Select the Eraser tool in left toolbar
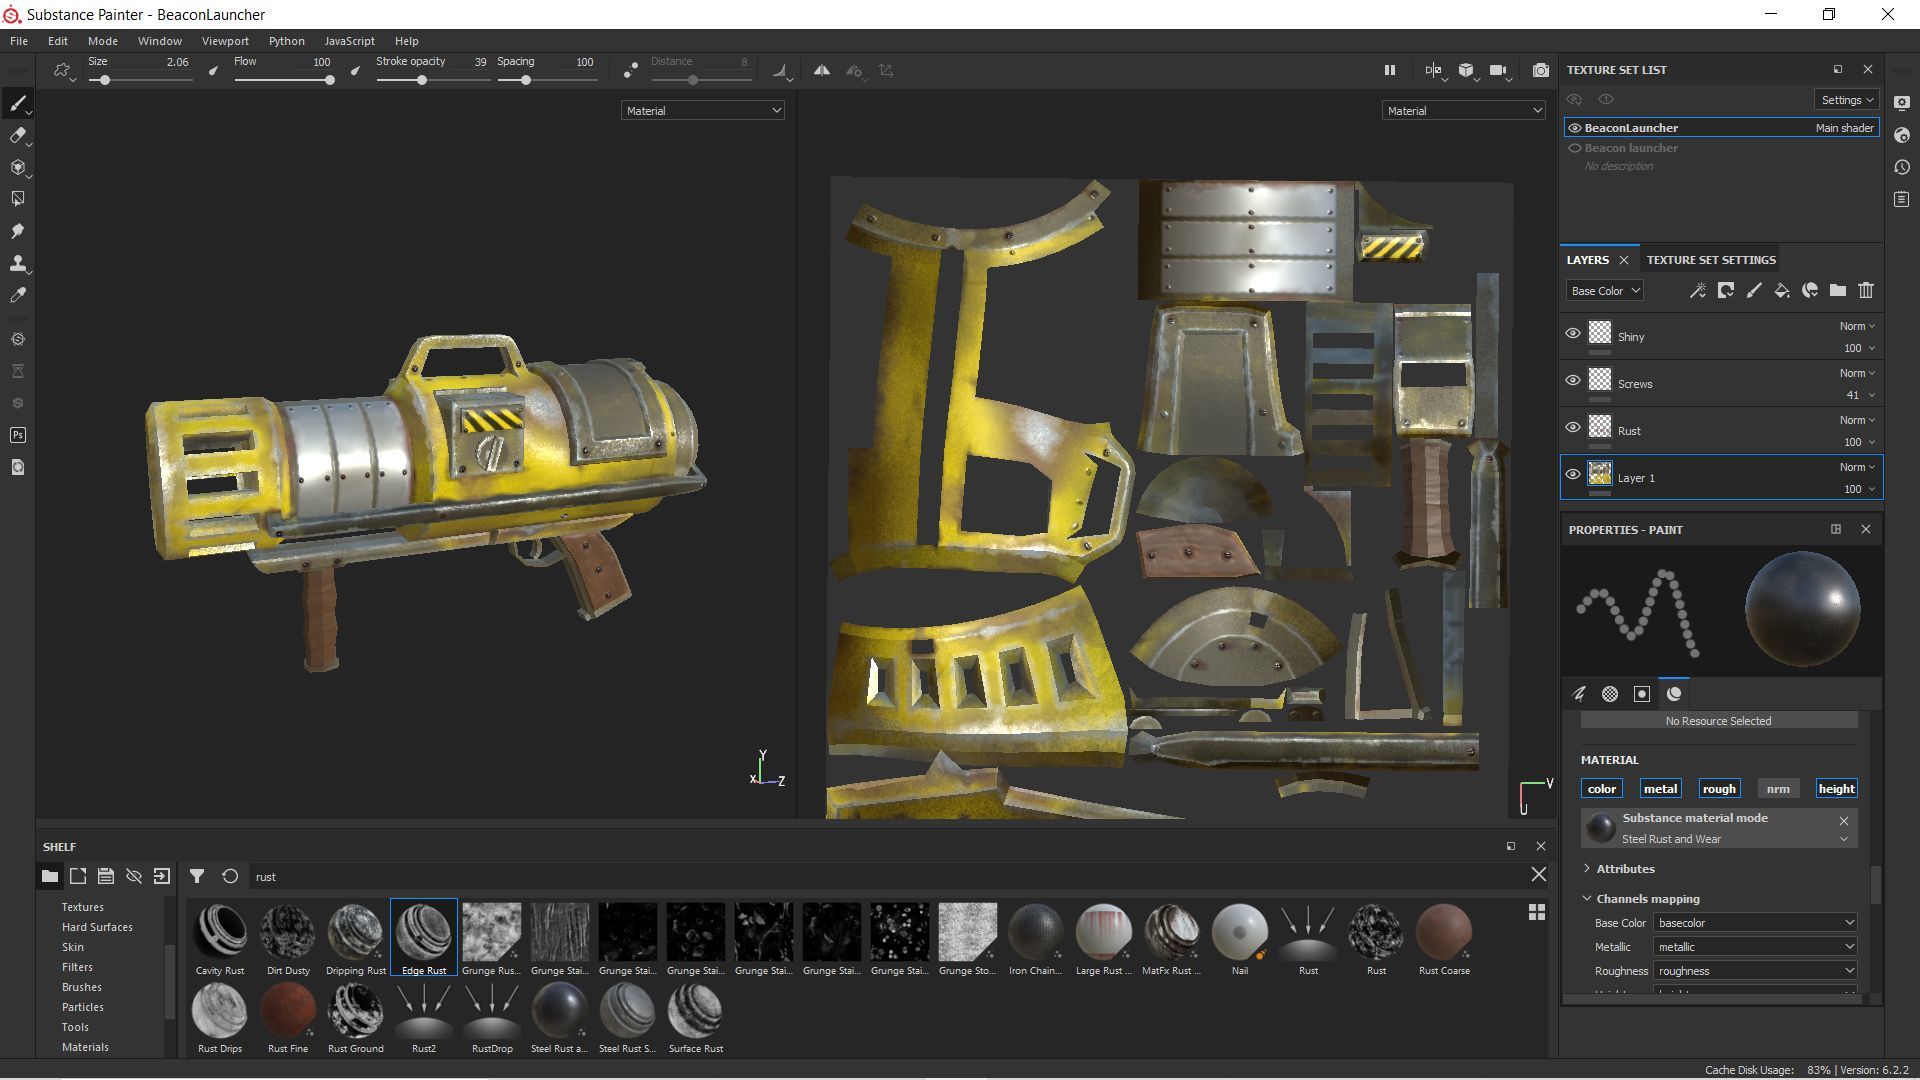The image size is (1920, 1080). coord(17,135)
